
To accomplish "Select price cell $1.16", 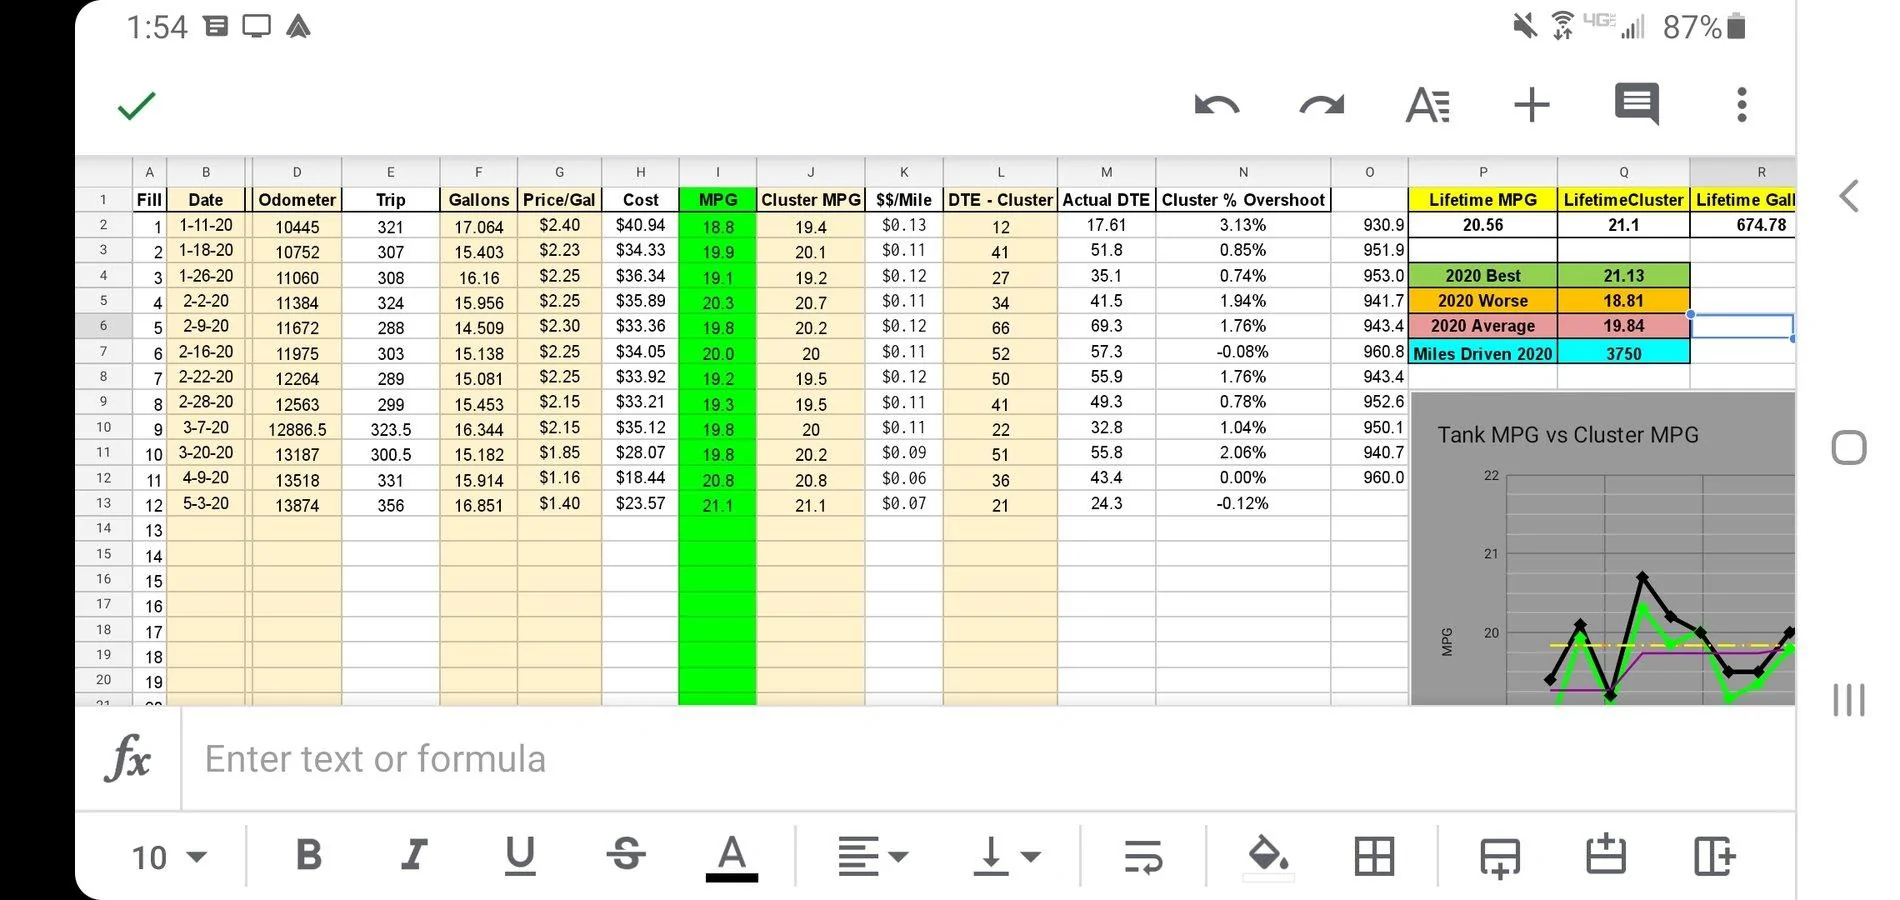I will click(559, 478).
